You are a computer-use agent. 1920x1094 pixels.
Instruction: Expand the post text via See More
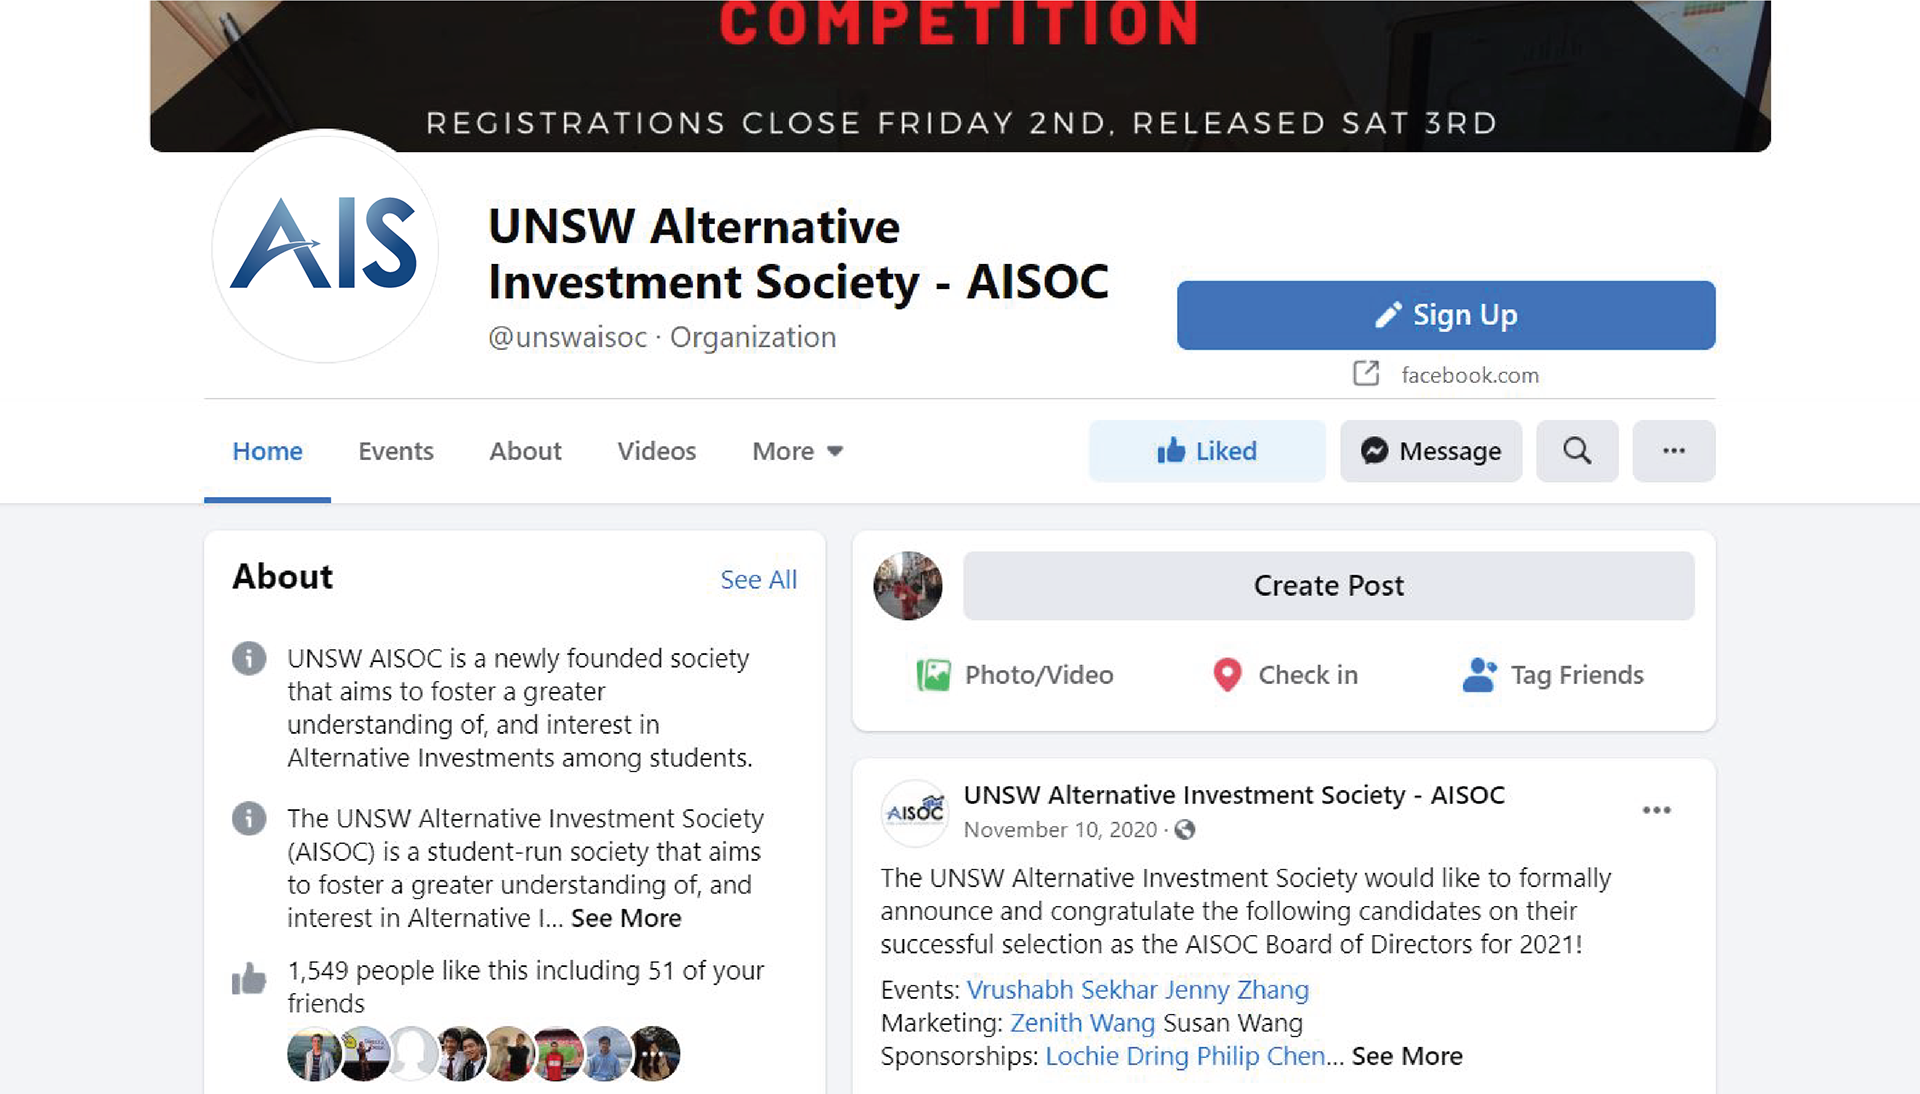1407,1056
